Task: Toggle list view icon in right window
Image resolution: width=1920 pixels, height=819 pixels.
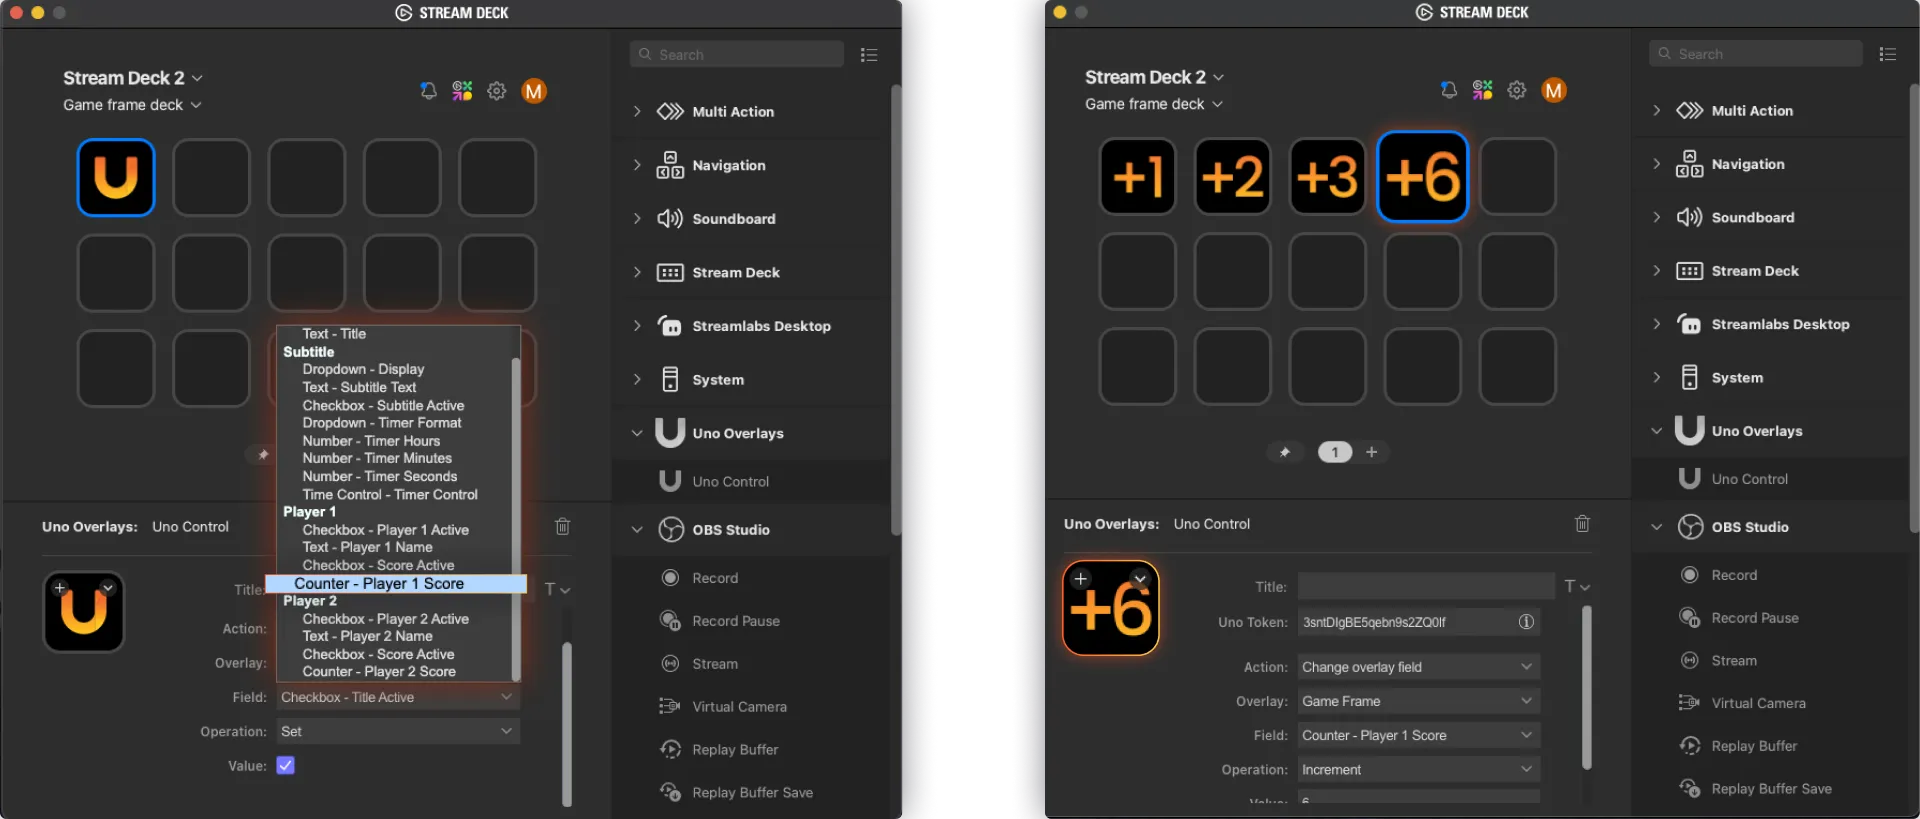Action: pyautogui.click(x=1888, y=54)
